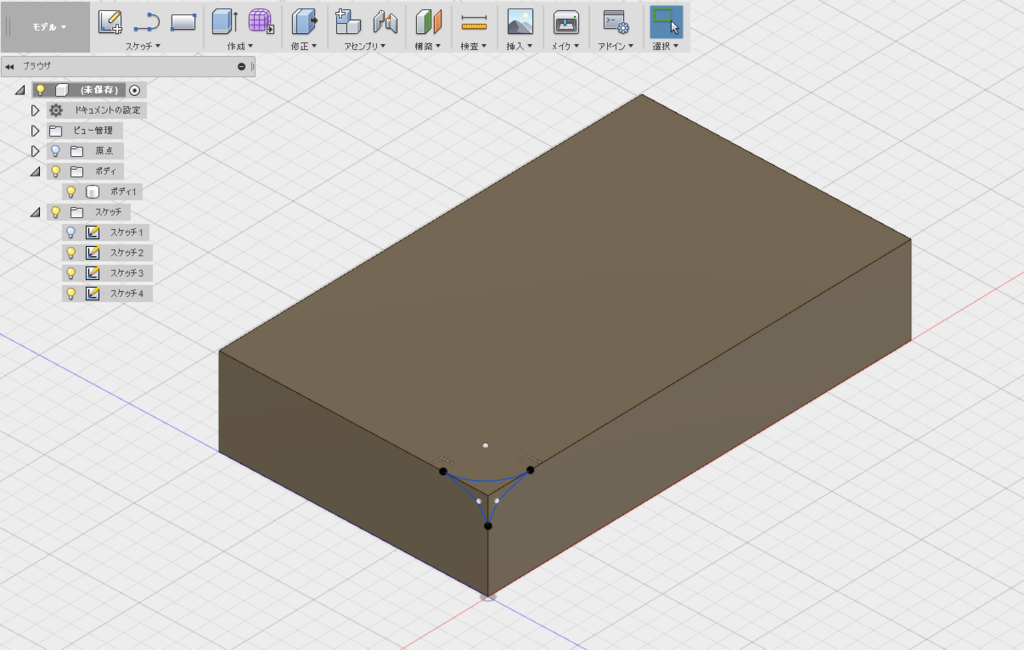Select the Select tool cursor icon
1024x650 pixels.
[666, 22]
